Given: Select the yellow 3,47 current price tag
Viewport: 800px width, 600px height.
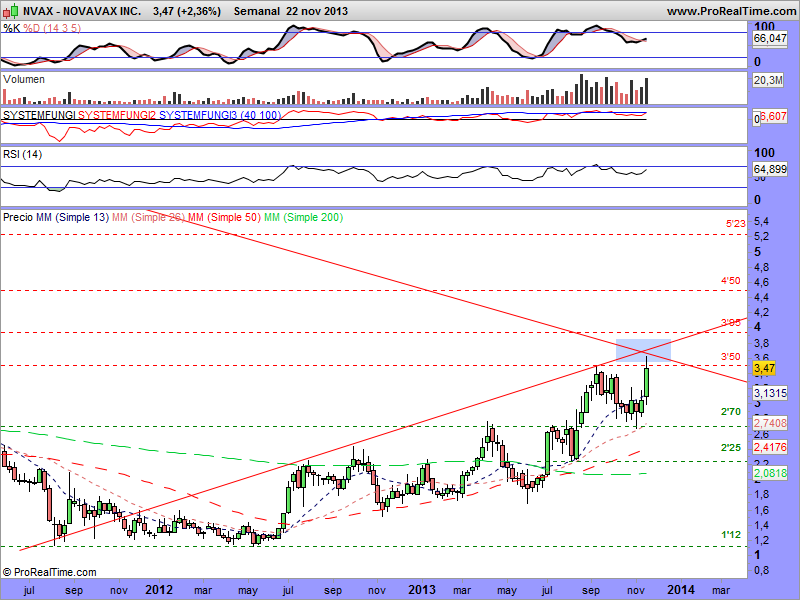Looking at the screenshot, I should pos(764,368).
